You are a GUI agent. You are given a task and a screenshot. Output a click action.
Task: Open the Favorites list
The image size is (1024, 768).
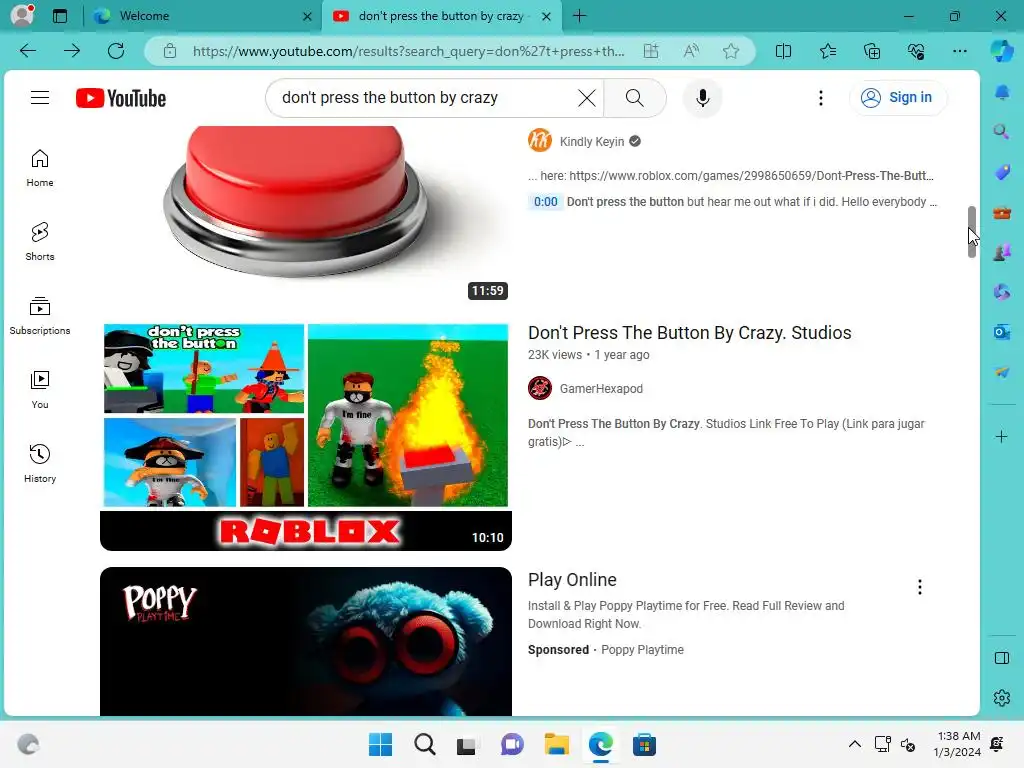pyautogui.click(x=827, y=51)
